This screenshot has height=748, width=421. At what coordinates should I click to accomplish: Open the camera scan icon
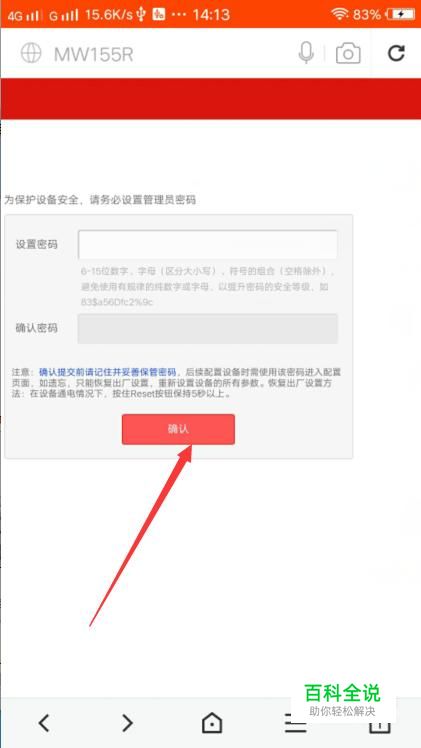(348, 53)
